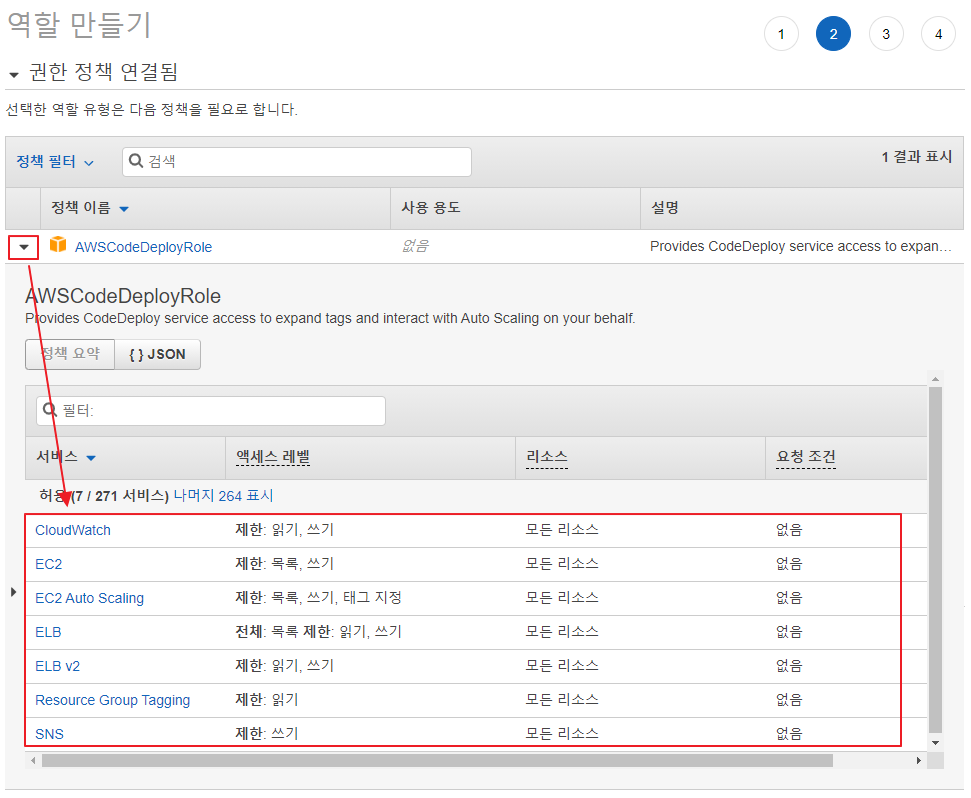Click the CloudWatch row's 모든 리소스 cell
The height and width of the screenshot is (798, 971).
tap(562, 529)
